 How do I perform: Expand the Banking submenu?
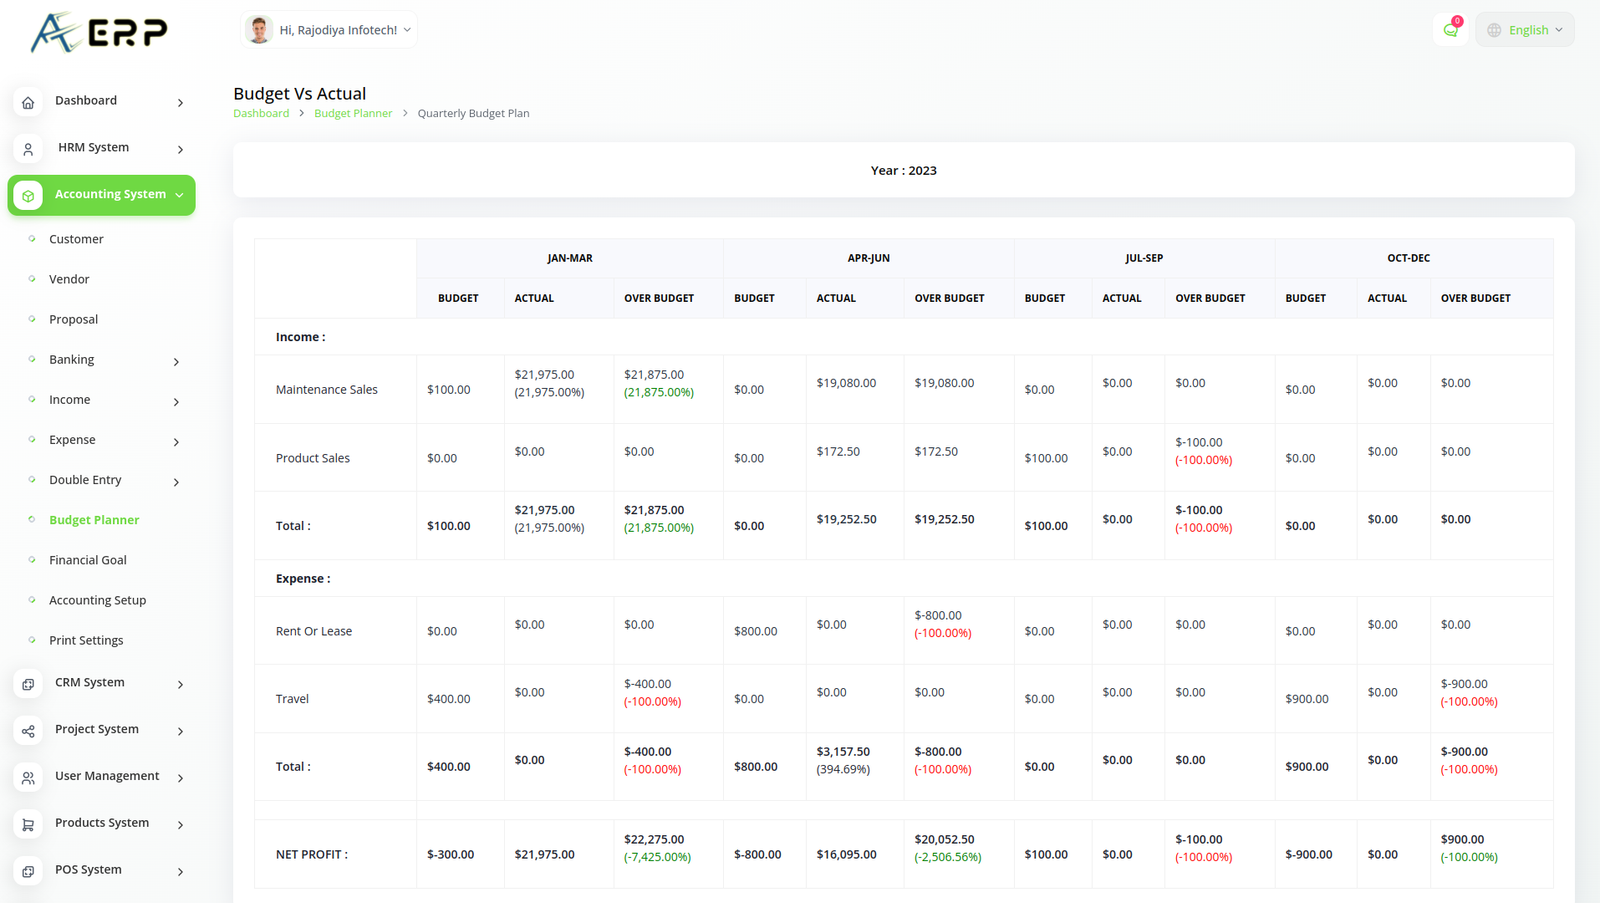click(176, 361)
